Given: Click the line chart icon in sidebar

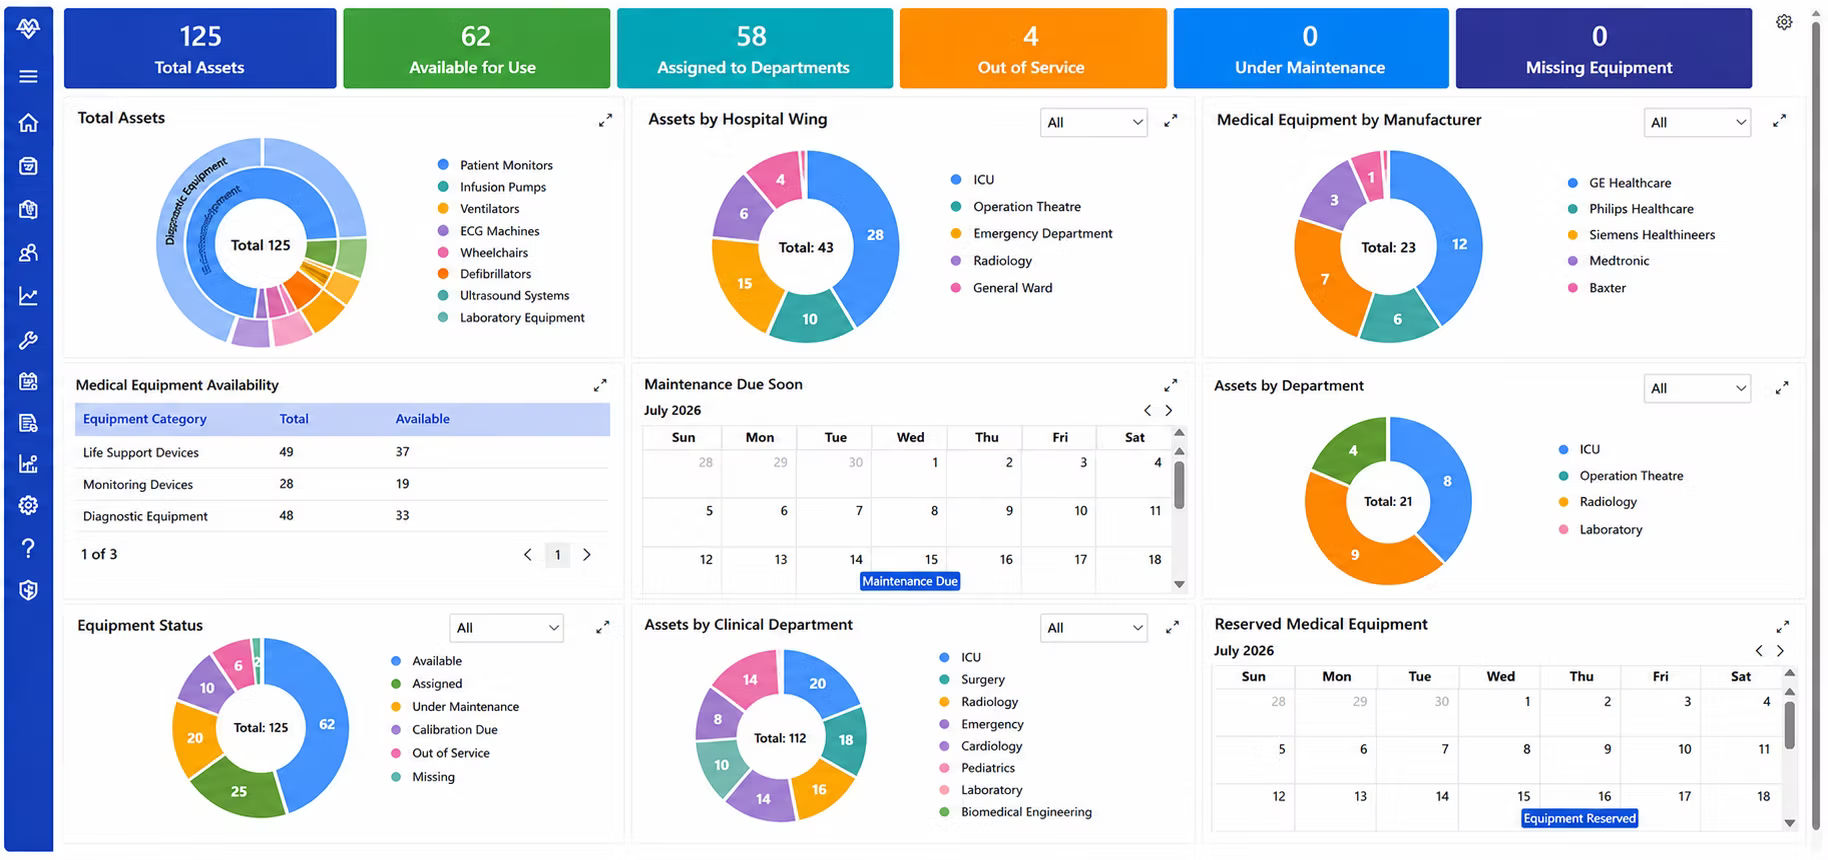Looking at the screenshot, I should [x=28, y=296].
